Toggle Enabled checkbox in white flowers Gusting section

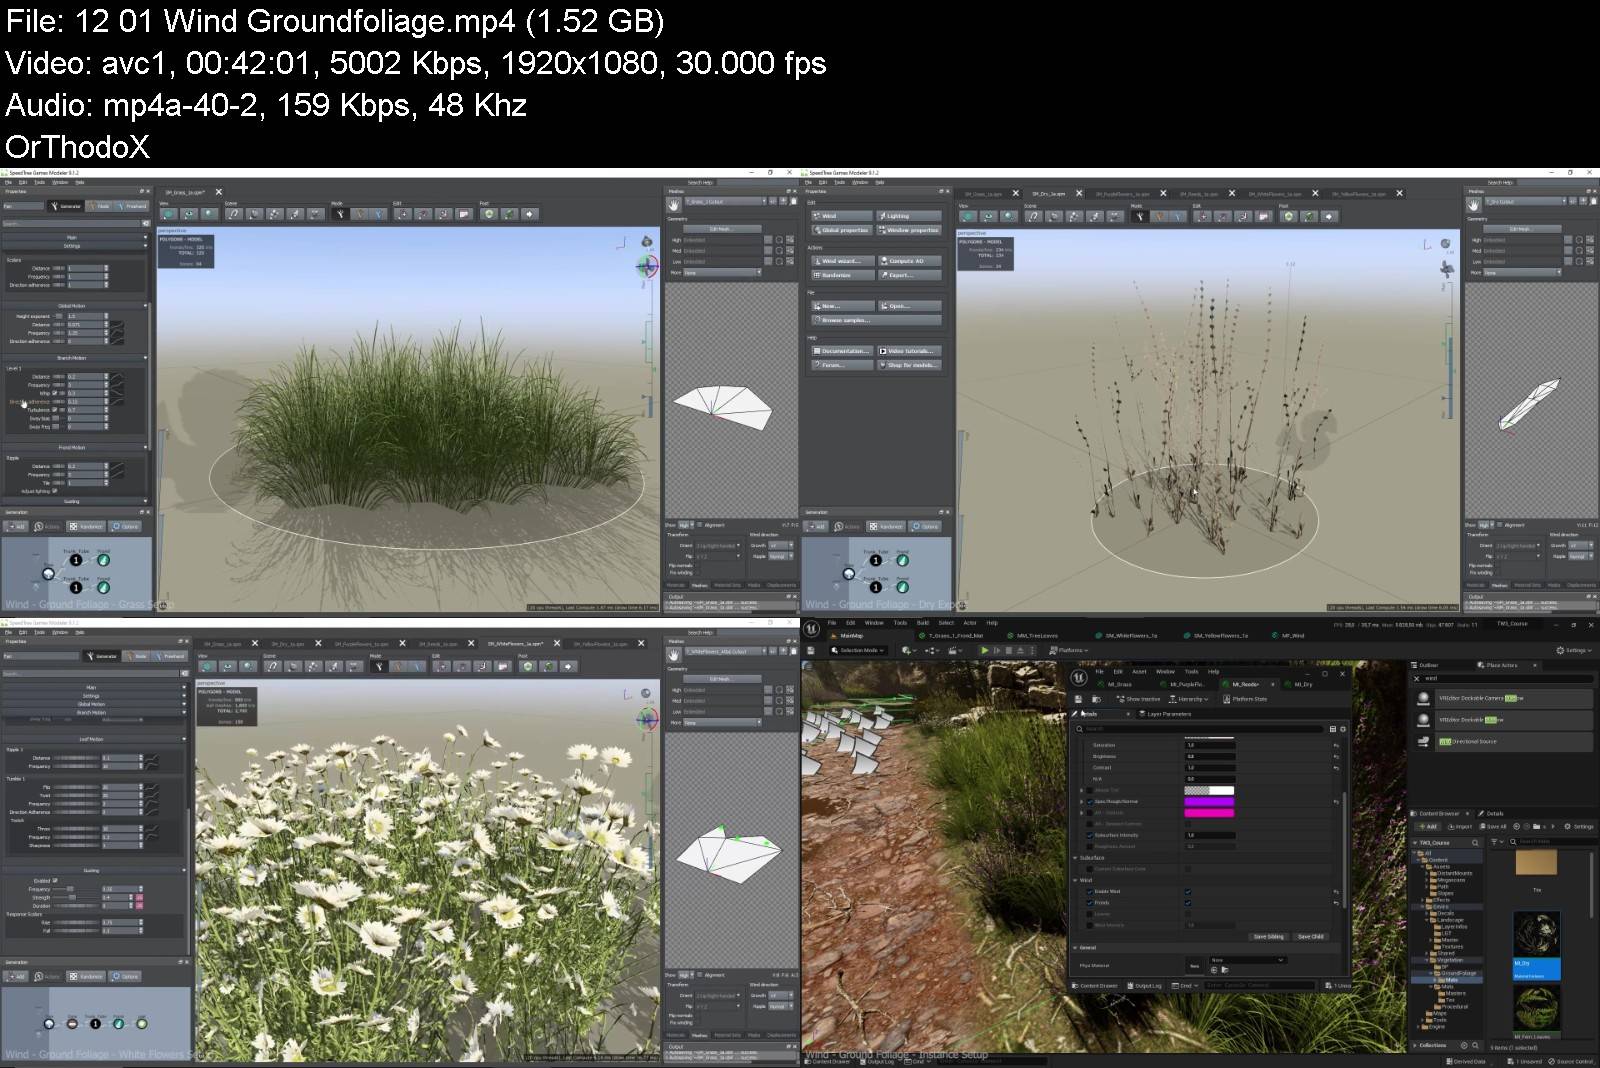(55, 881)
